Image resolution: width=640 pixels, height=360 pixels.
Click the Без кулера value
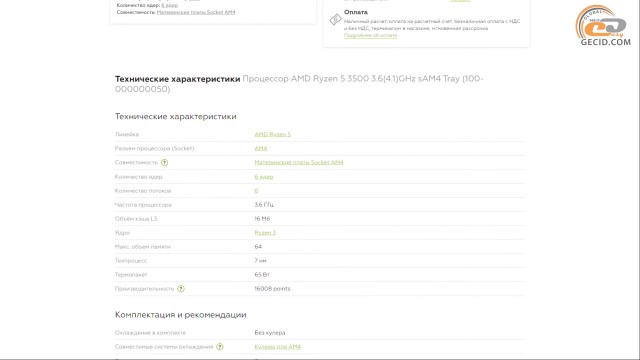pos(270,333)
